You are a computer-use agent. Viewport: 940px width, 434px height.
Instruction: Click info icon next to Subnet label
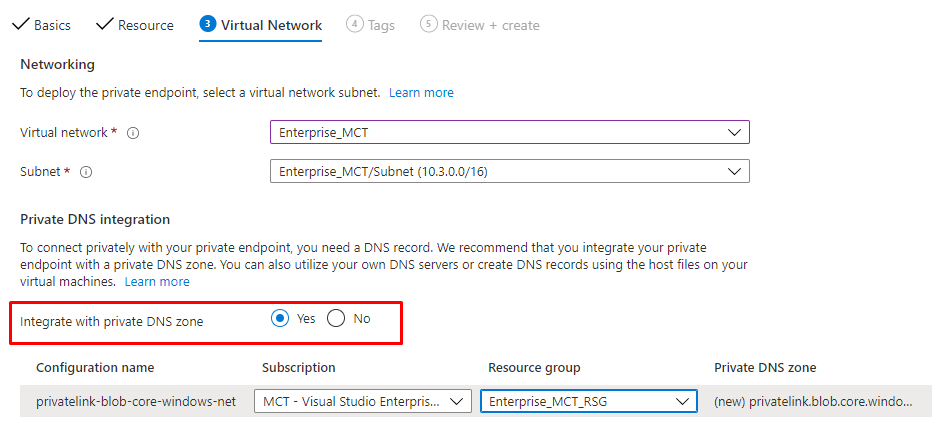(x=86, y=172)
